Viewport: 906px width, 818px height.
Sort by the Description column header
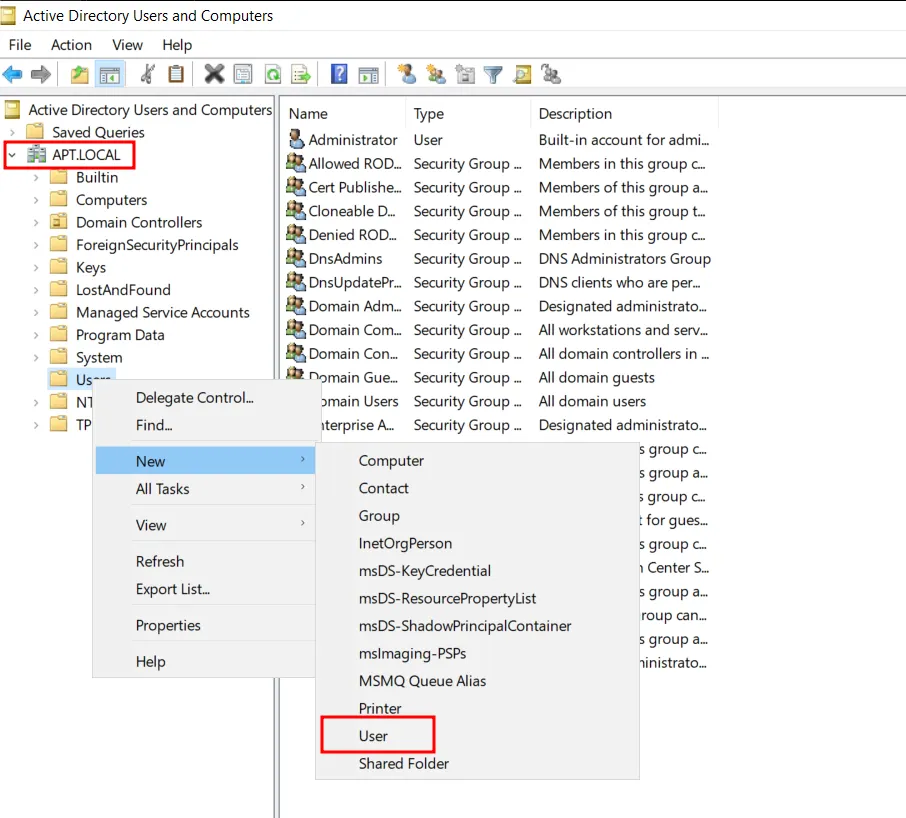[x=625, y=113]
